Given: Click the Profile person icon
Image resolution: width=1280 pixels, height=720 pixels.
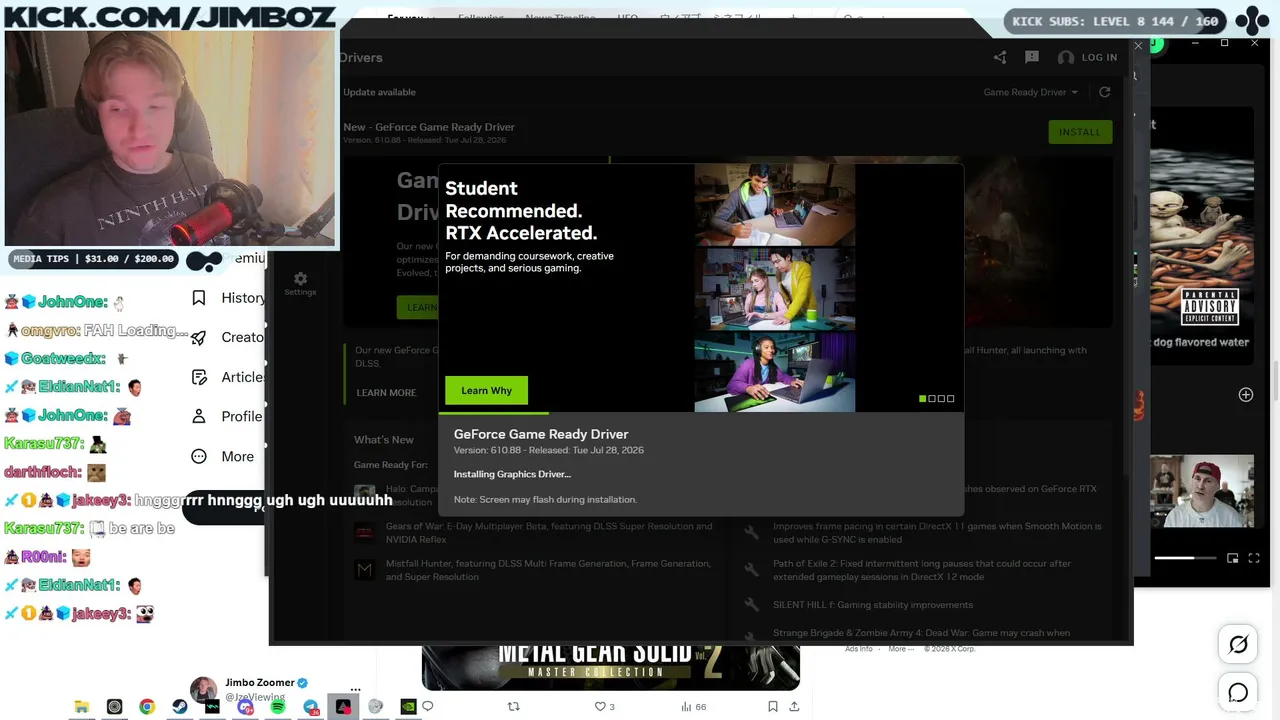Looking at the screenshot, I should (199, 417).
